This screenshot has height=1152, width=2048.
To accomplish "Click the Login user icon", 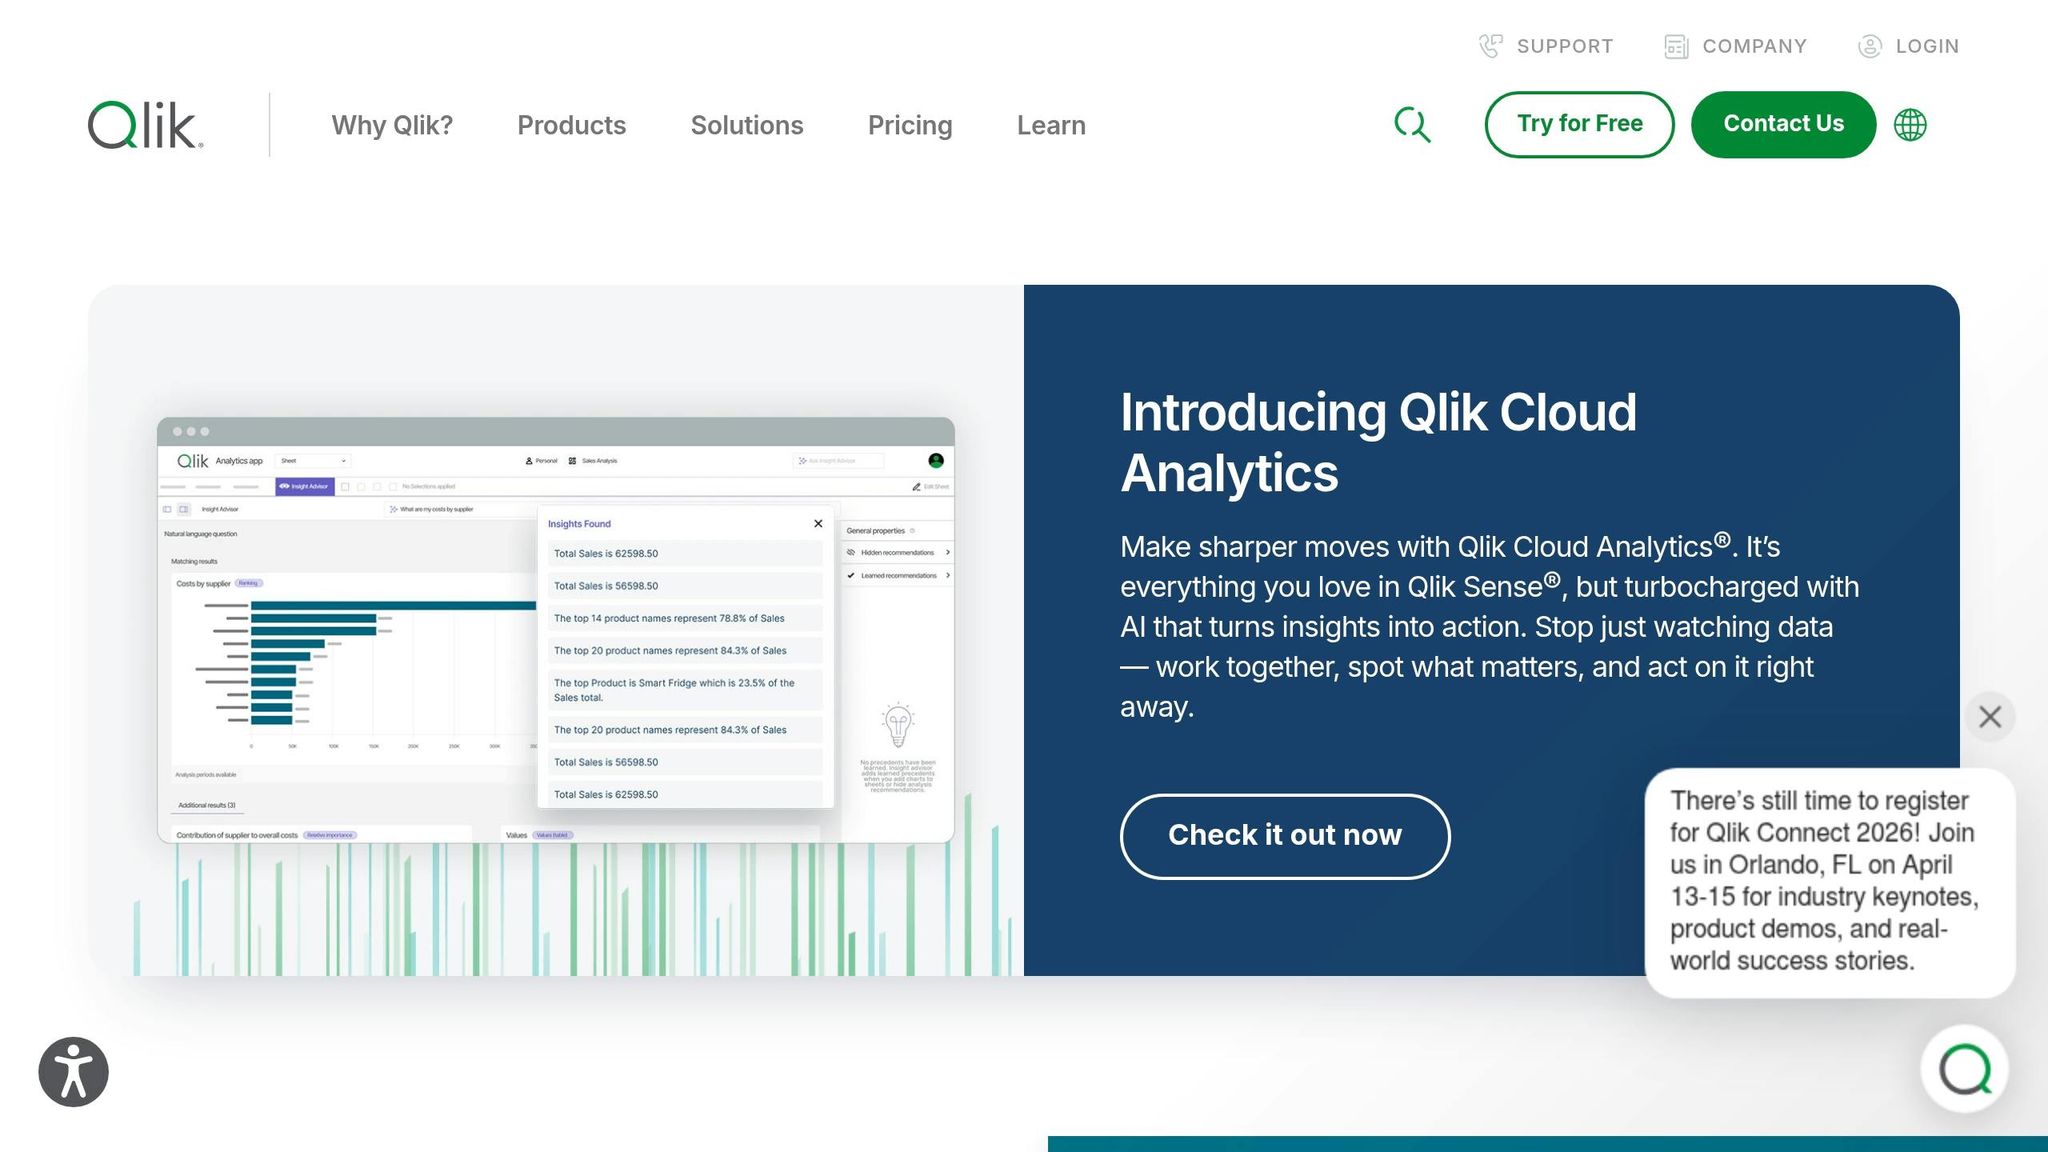I will click(1869, 46).
